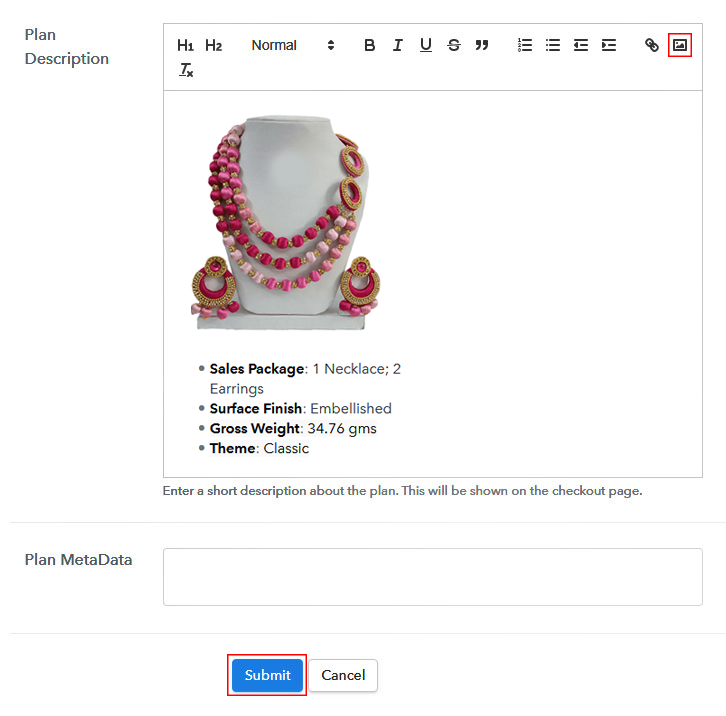
Task: Open the Normal text size dropdown
Action: 293,45
